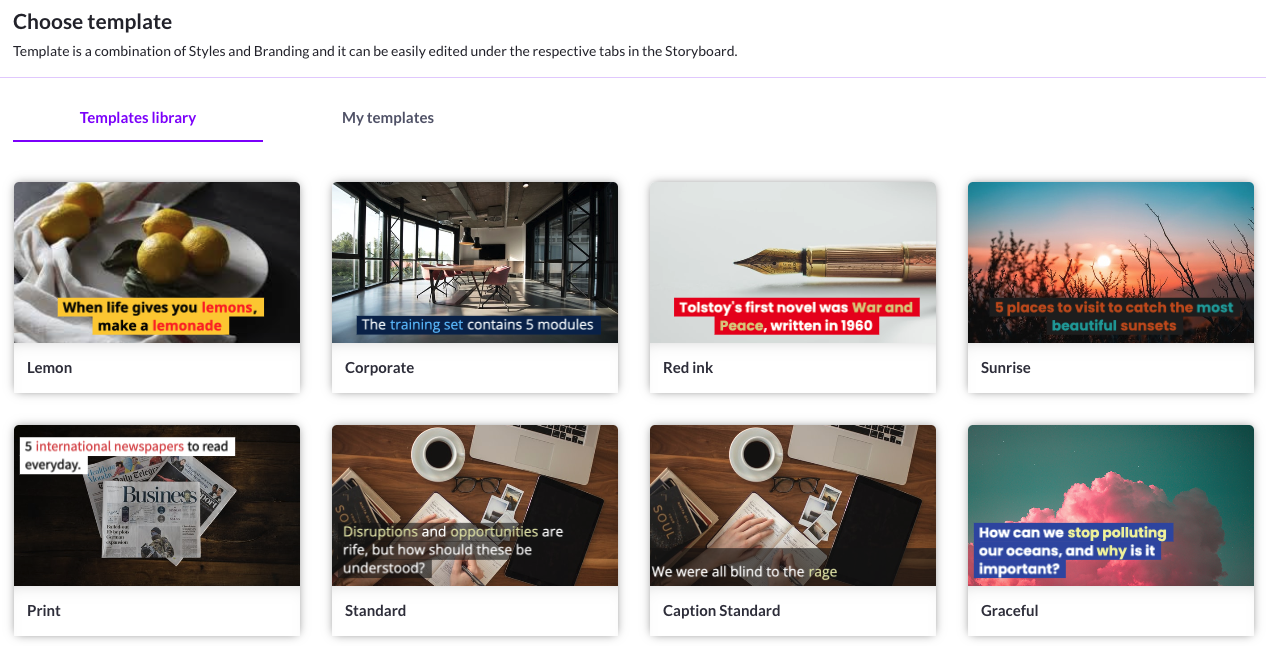
Task: Pick the Red ink template thumbnail
Action: pyautogui.click(x=793, y=262)
